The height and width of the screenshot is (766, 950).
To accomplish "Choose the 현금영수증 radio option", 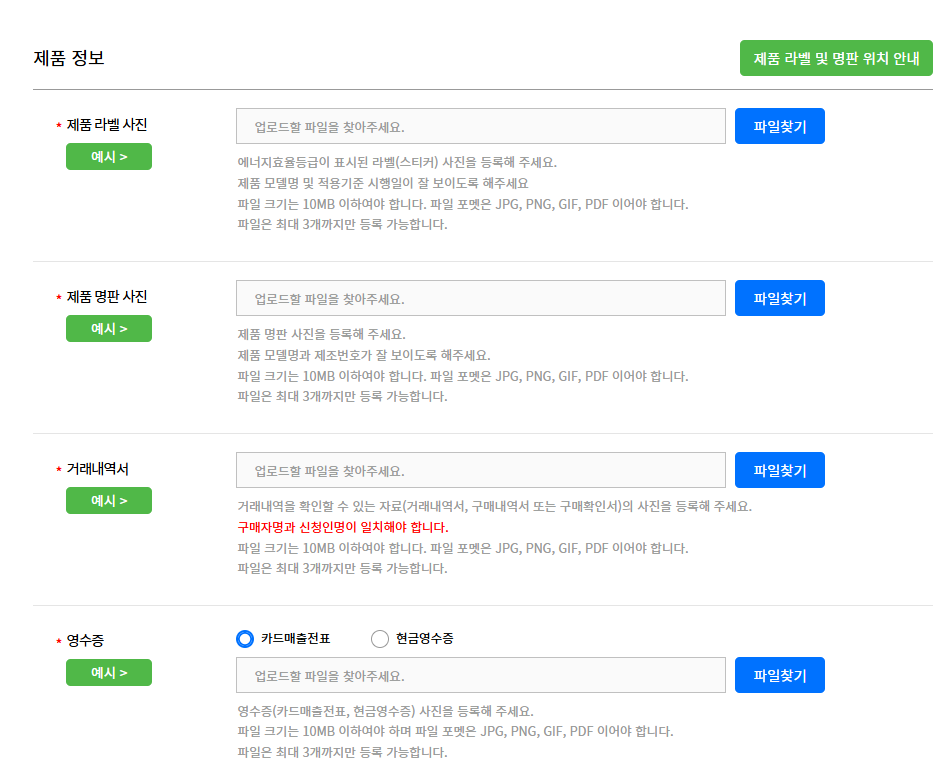I will coord(380,639).
